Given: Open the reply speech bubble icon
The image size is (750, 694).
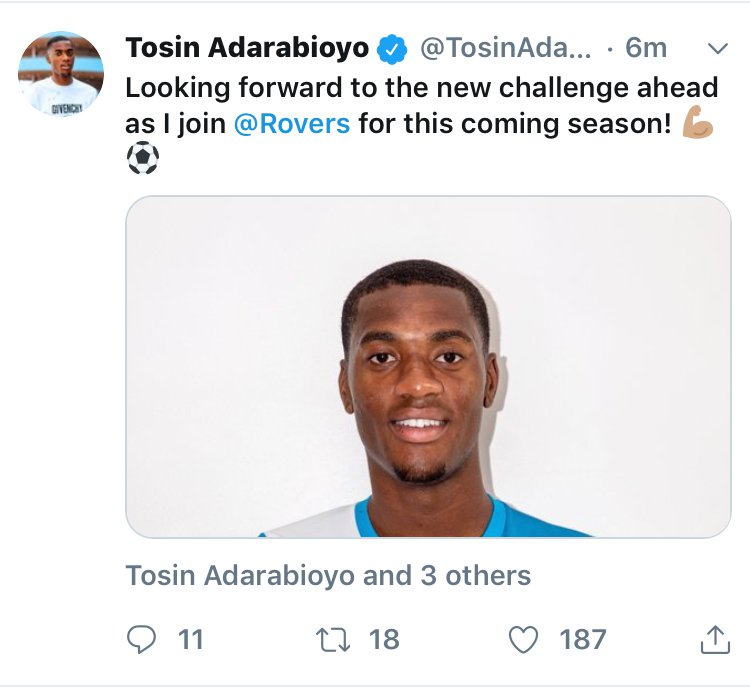Looking at the screenshot, I should click(141, 639).
